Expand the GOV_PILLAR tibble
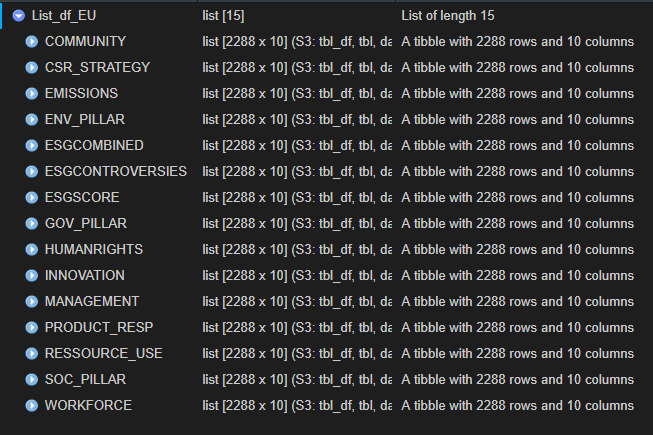This screenshot has height=435, width=653. coord(32,224)
